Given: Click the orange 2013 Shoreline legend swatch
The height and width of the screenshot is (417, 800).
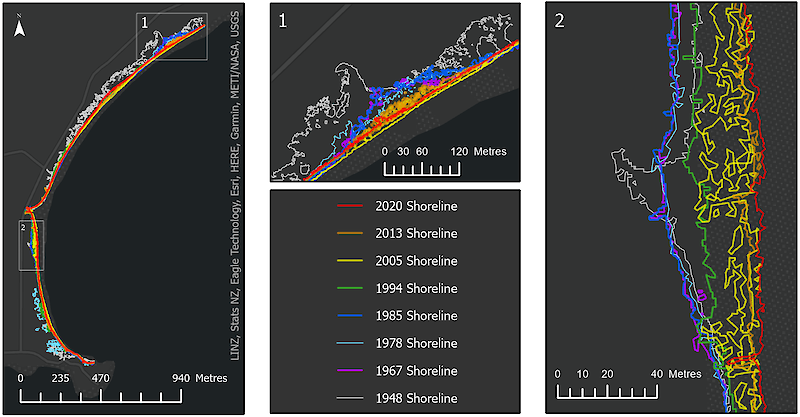Looking at the screenshot, I should [350, 233].
